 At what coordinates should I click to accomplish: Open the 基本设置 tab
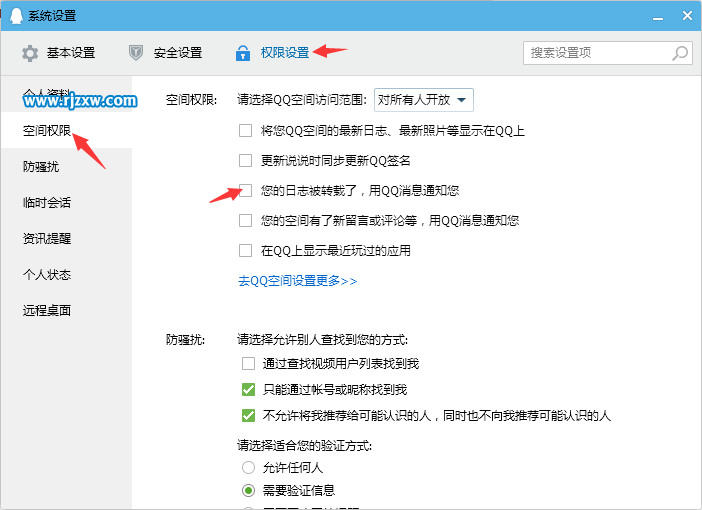[x=59, y=53]
